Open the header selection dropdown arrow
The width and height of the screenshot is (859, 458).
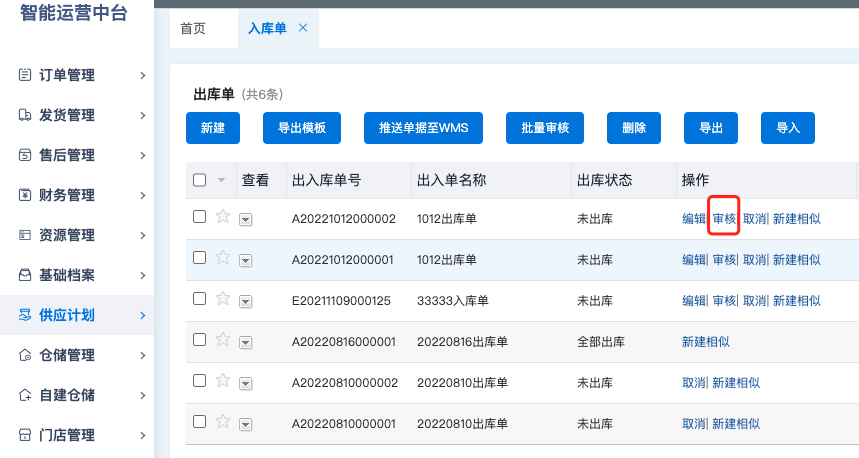(221, 180)
